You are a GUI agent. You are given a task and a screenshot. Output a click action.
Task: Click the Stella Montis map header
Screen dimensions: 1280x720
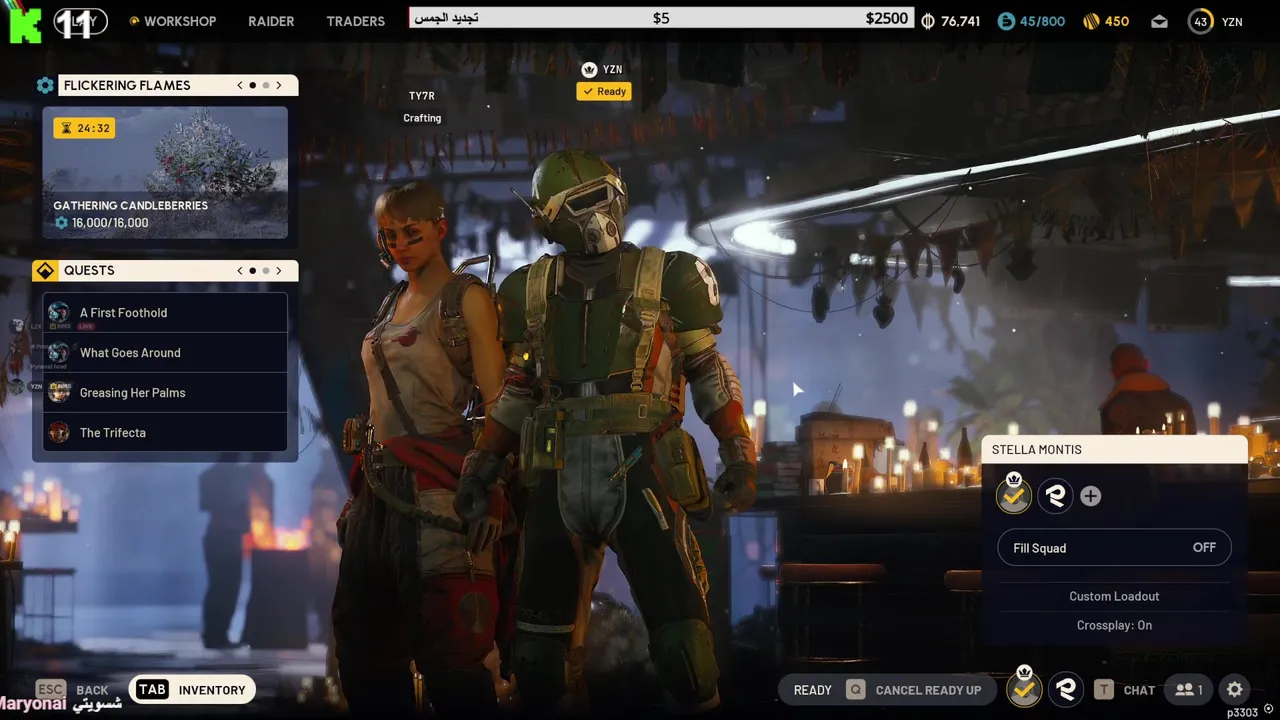click(1114, 449)
